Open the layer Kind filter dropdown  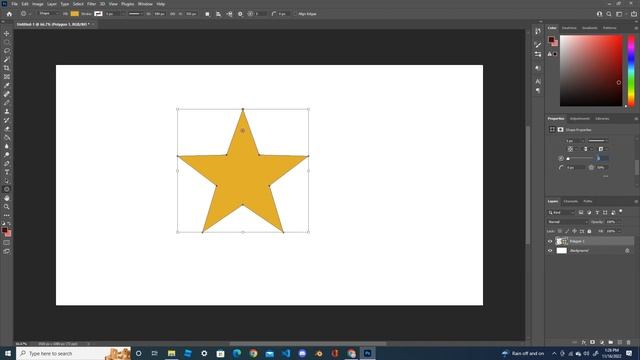(x=561, y=213)
